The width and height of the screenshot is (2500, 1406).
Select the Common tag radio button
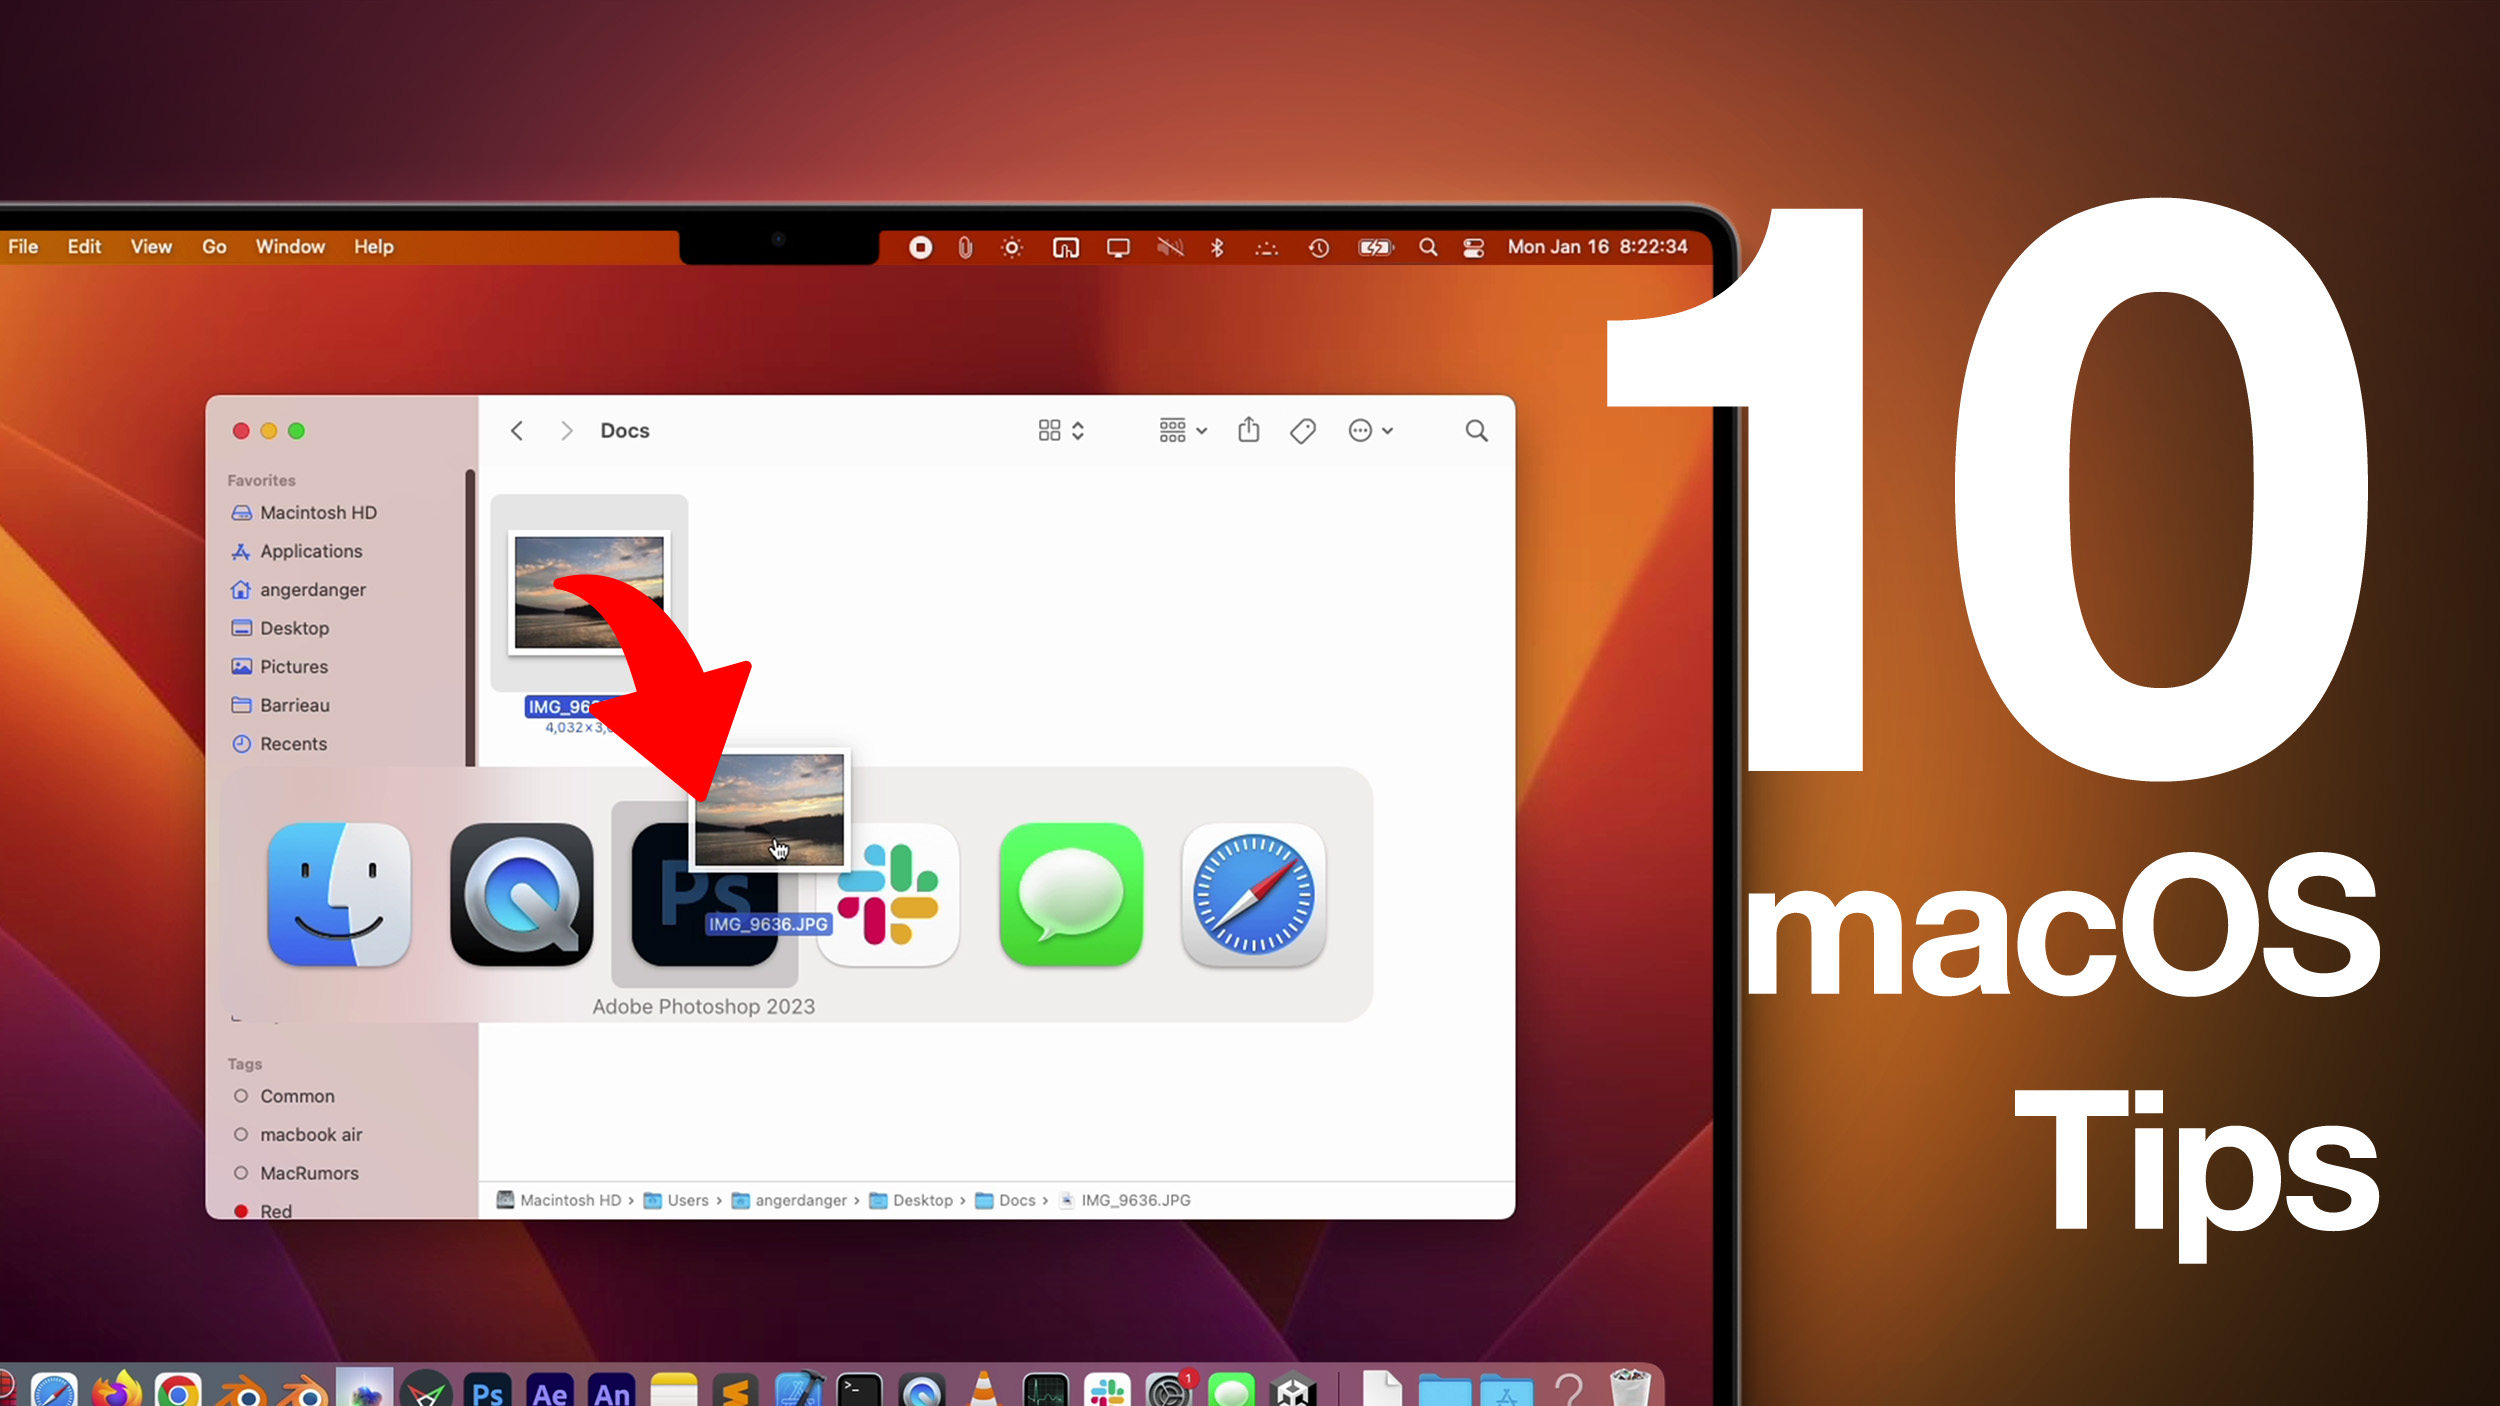point(239,1095)
